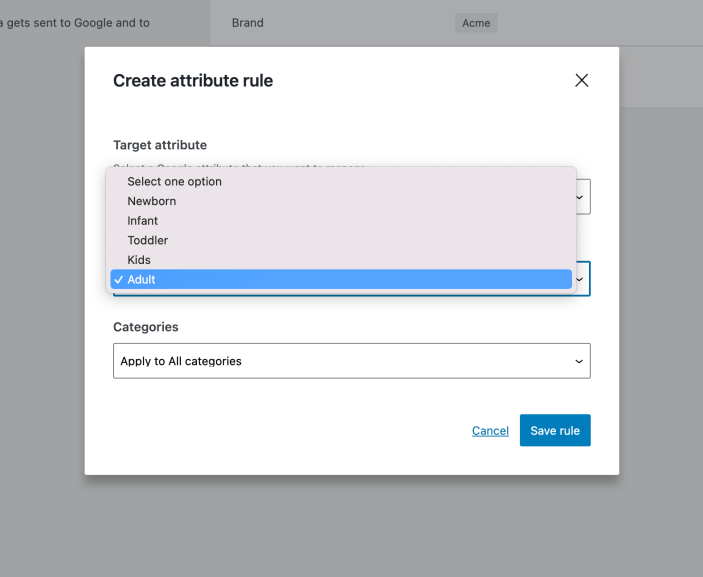Click the 'Categories' field label

click(x=146, y=327)
